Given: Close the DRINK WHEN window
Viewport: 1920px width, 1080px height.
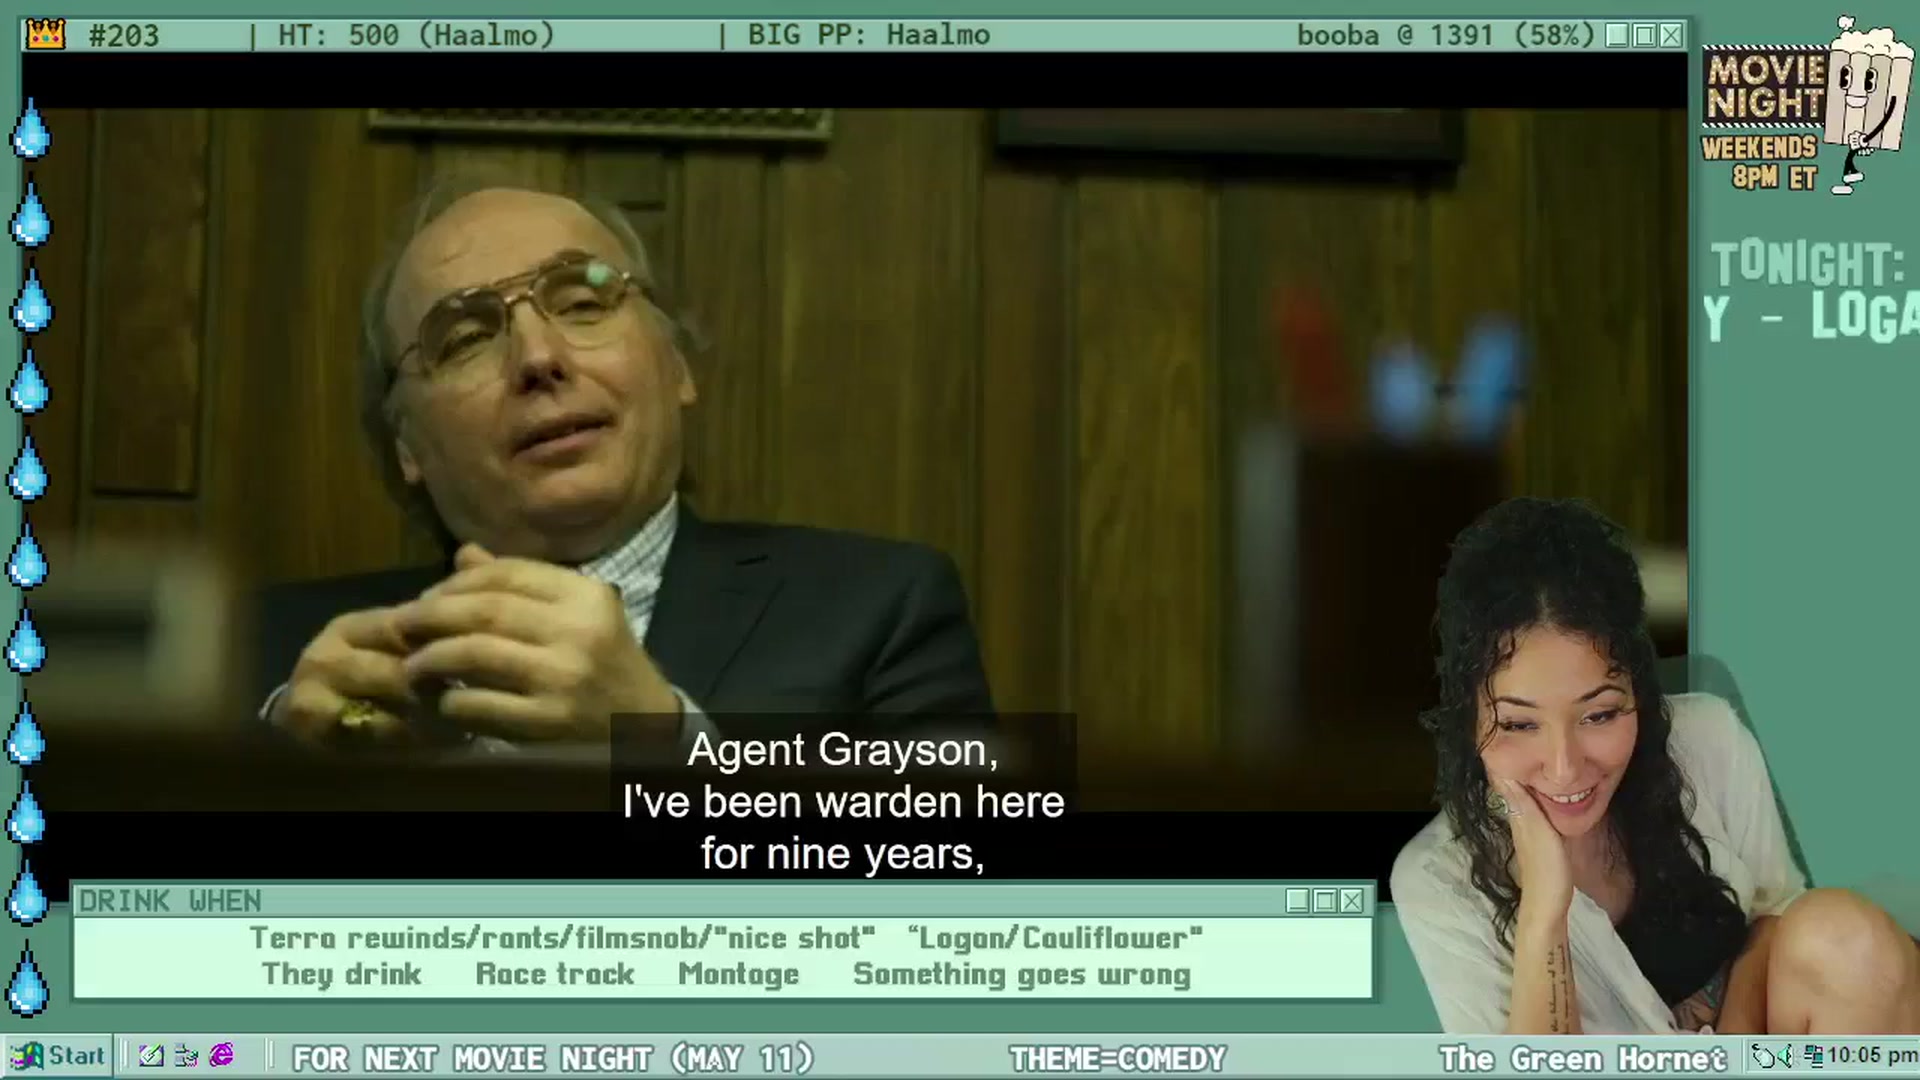Looking at the screenshot, I should pos(1351,901).
